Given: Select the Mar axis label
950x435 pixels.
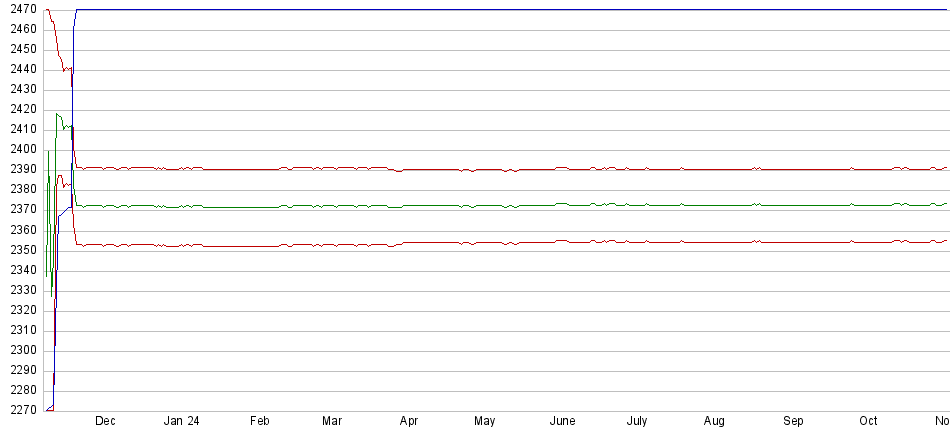Looking at the screenshot, I should pos(332,421).
